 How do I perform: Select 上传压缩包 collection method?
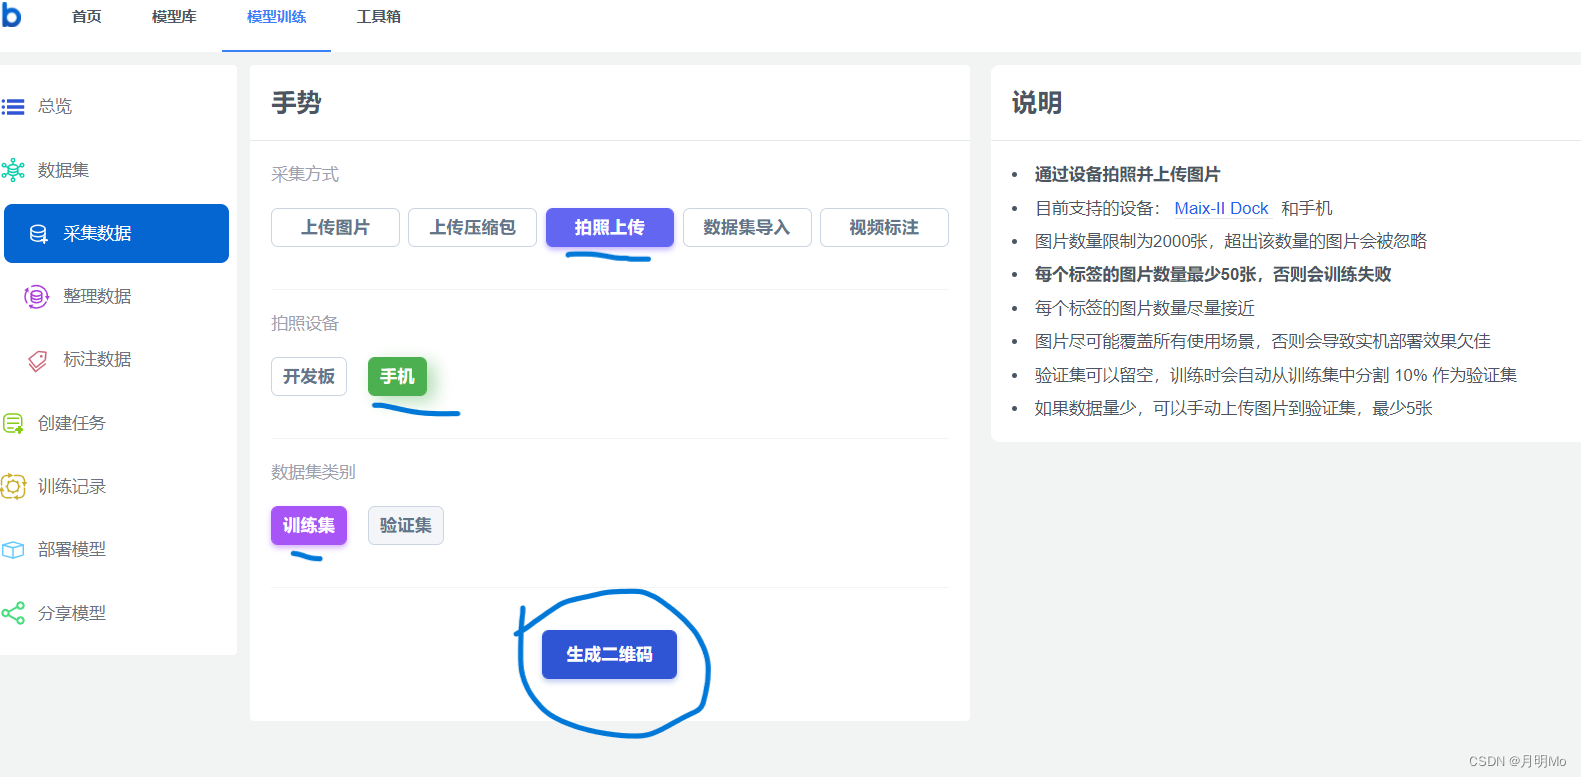tap(472, 227)
